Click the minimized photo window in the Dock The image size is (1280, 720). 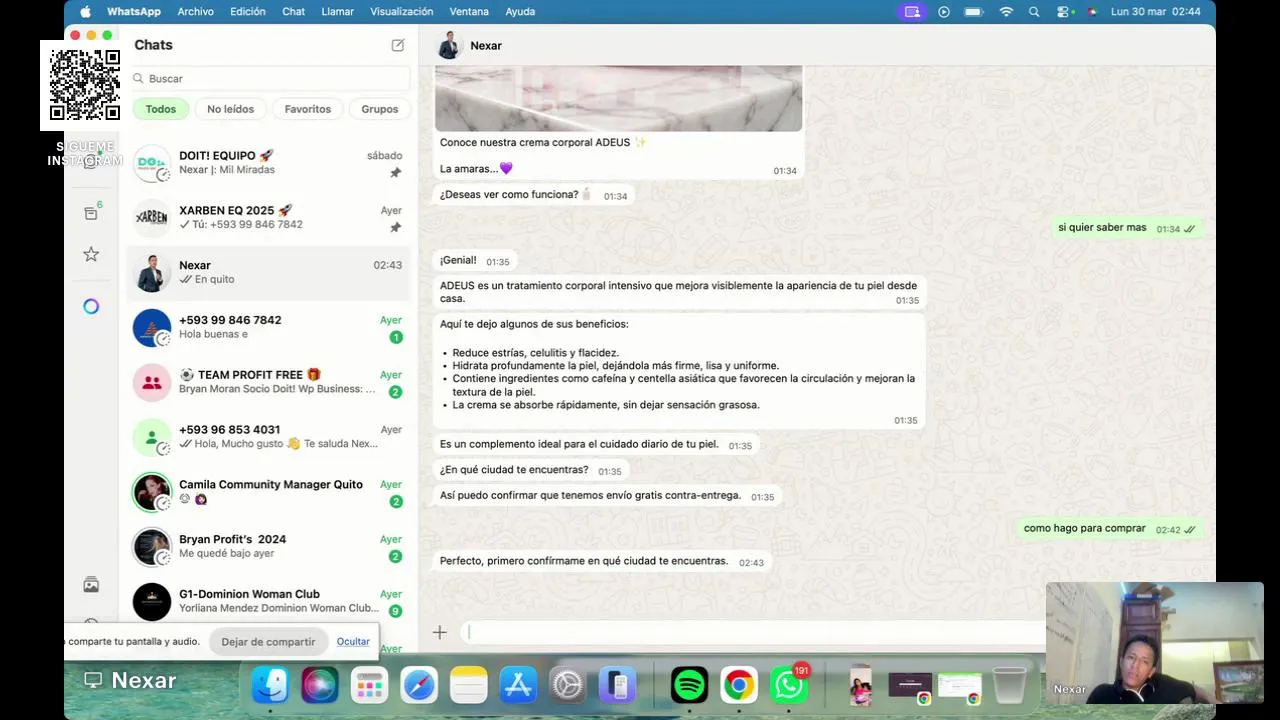(x=861, y=685)
